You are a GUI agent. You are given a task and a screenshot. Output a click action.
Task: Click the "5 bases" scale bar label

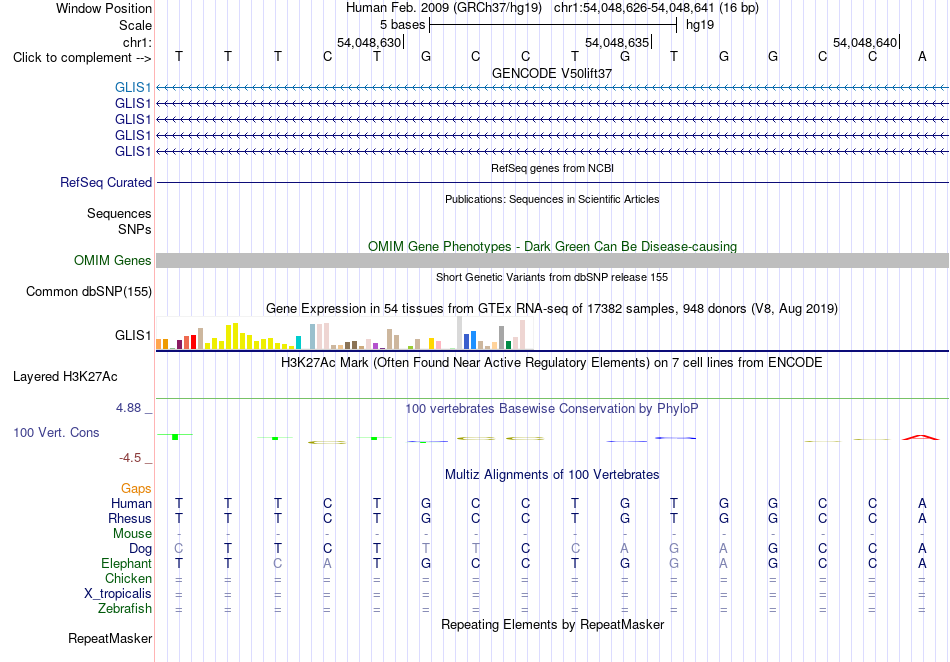[402, 25]
